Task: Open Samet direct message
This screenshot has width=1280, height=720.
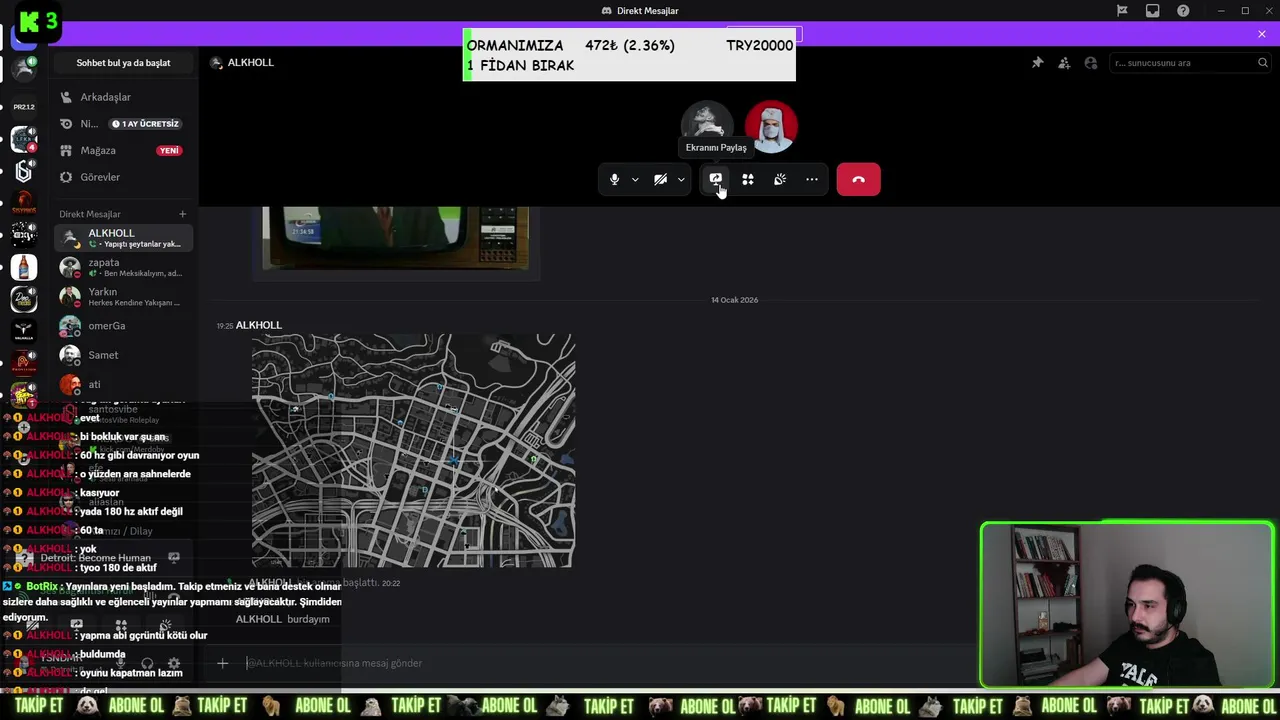Action: tap(124, 355)
